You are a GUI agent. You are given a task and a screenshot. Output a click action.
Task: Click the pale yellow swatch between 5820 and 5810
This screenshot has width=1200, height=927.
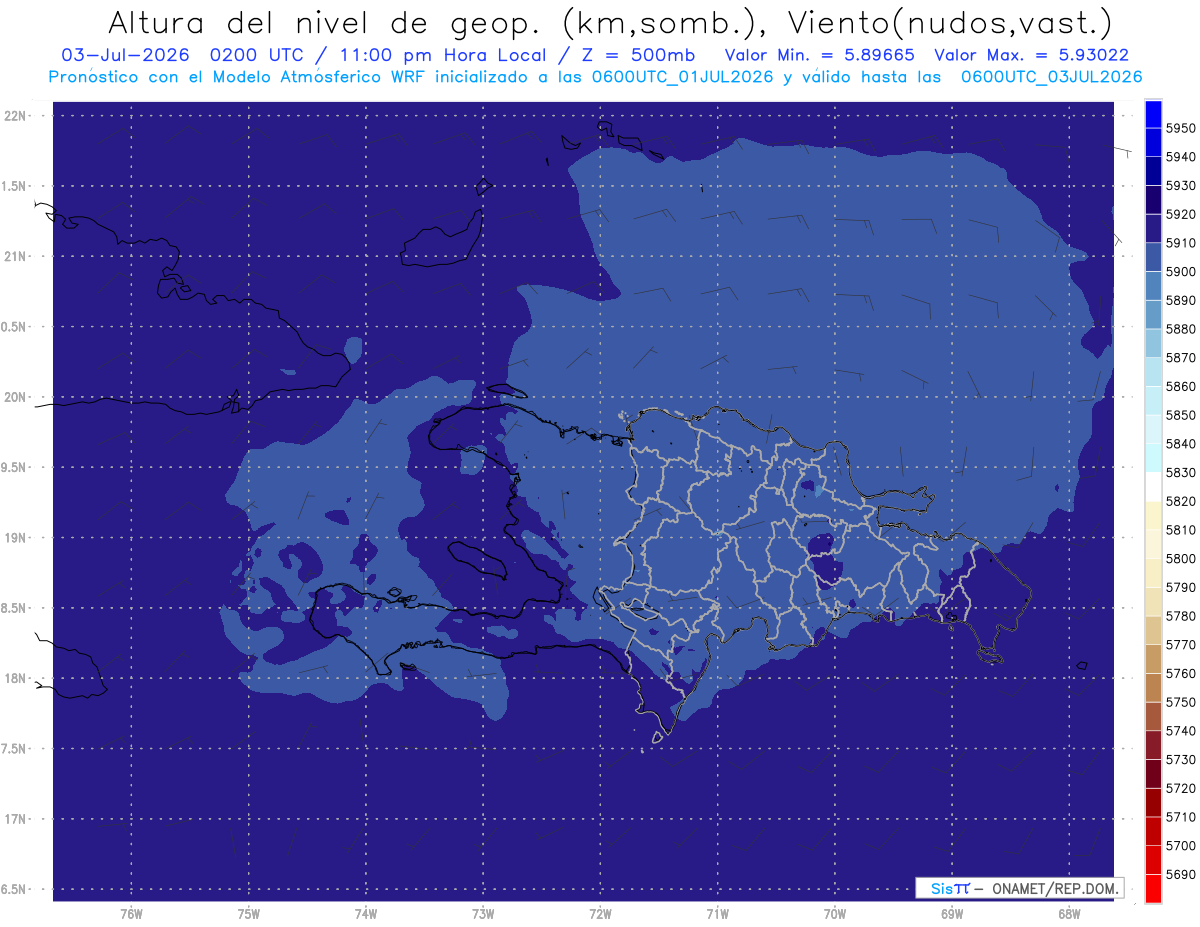pyautogui.click(x=1153, y=516)
